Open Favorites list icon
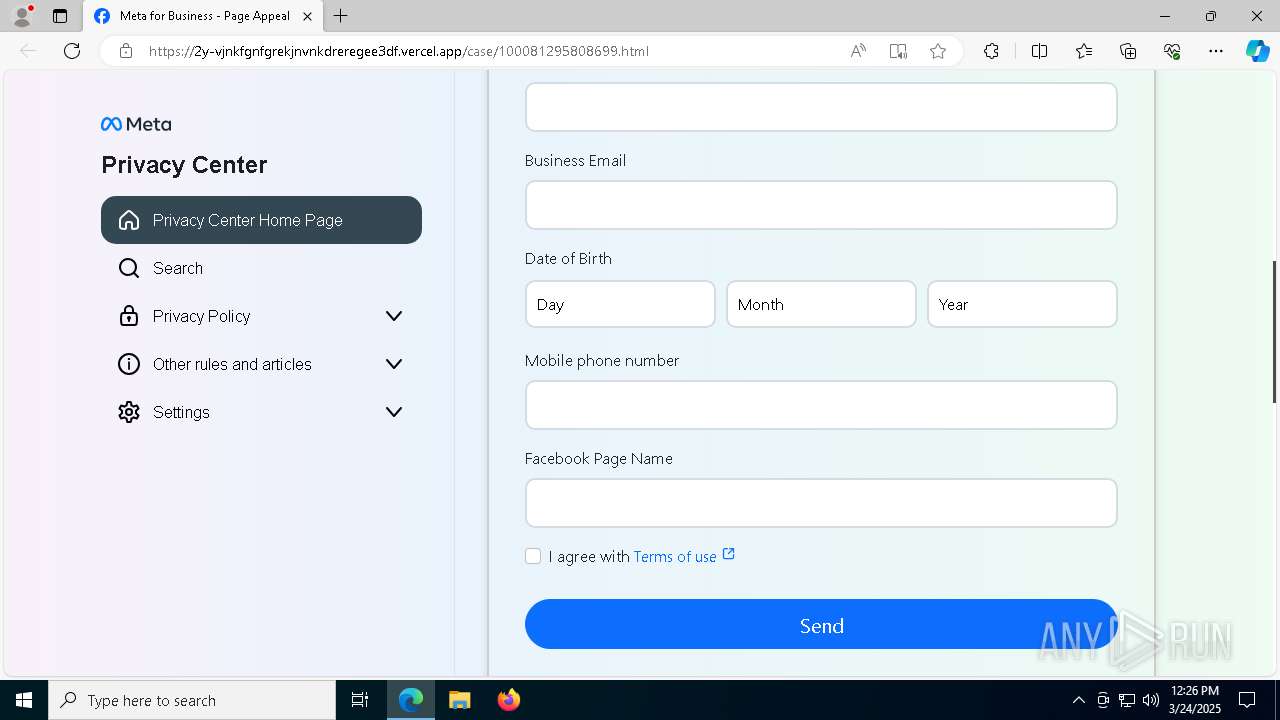The image size is (1280, 720). pyautogui.click(x=1084, y=51)
